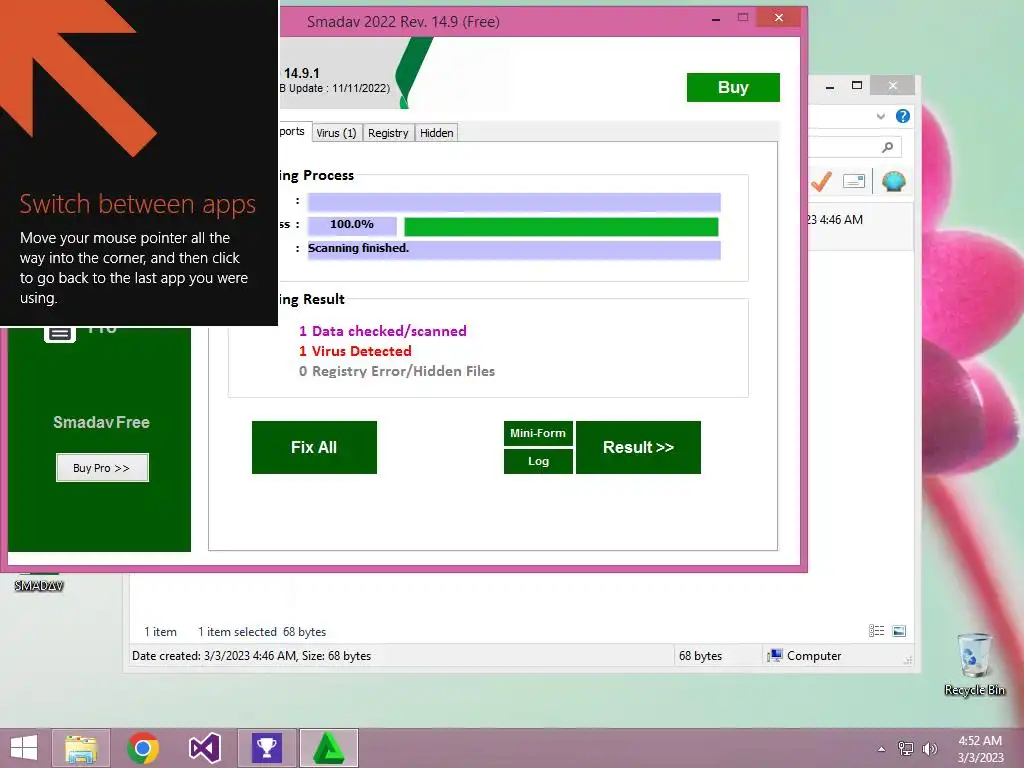Screen dimensions: 1024x768
Task: Open Visual Studio from taskbar
Action: tap(204, 748)
